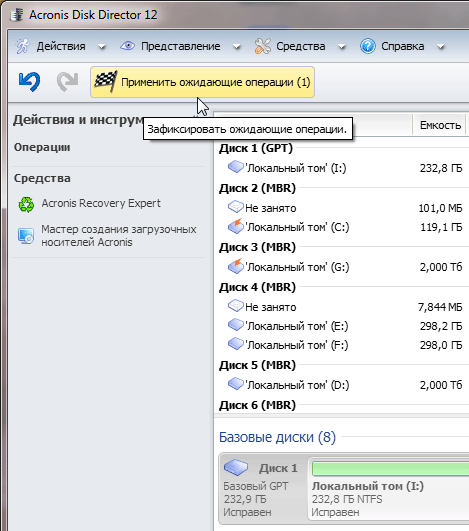Select row 'Локальный том' (E:)

click(x=342, y=326)
